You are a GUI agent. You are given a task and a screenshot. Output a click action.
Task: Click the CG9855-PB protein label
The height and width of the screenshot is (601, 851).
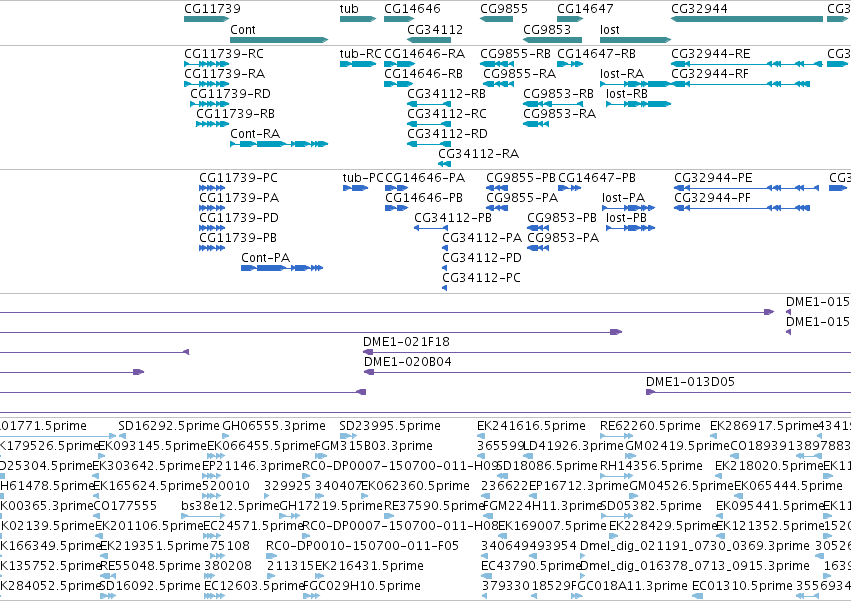tap(521, 178)
